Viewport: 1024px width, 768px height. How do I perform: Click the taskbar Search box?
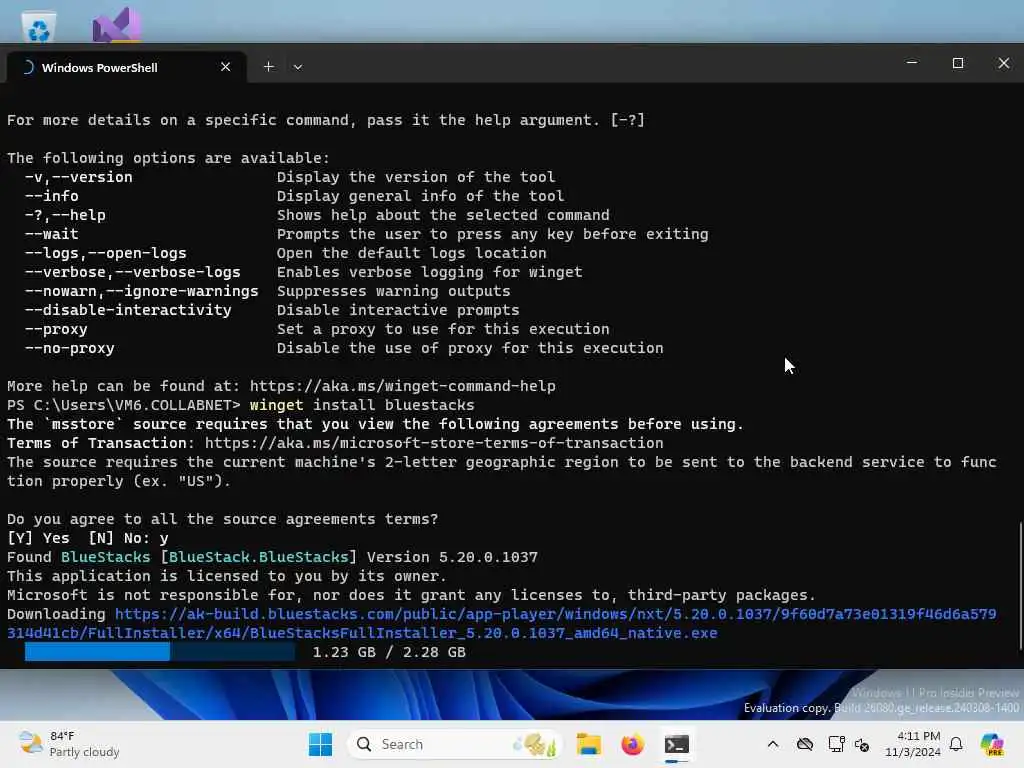tap(454, 744)
